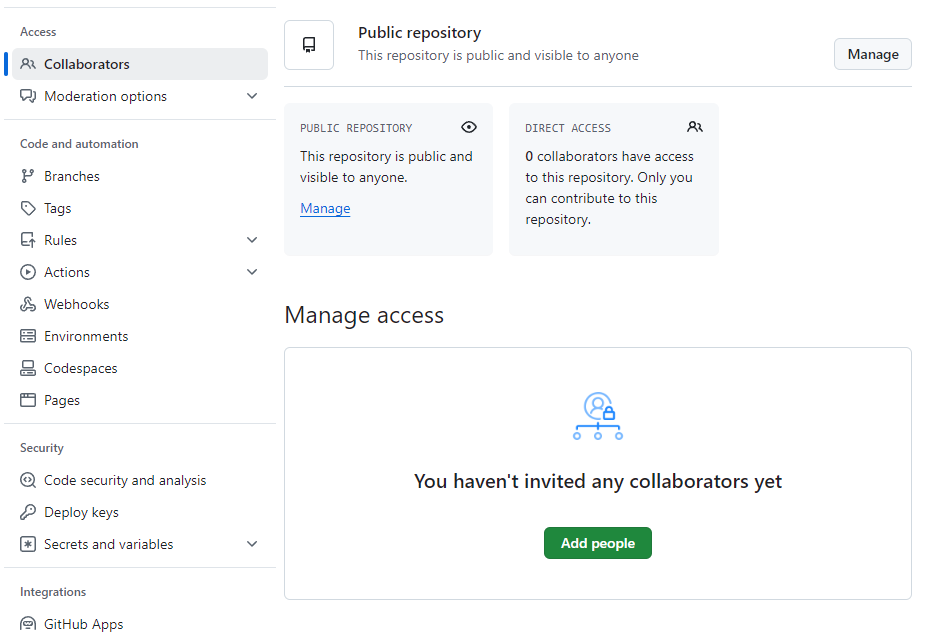Viewport: 927px width, 632px height.
Task: Click the eye icon in Public Repository card
Action: coord(469,127)
